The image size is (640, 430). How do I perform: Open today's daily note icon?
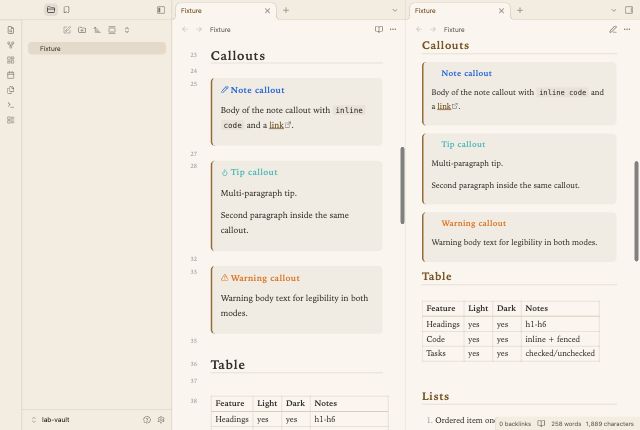point(11,75)
